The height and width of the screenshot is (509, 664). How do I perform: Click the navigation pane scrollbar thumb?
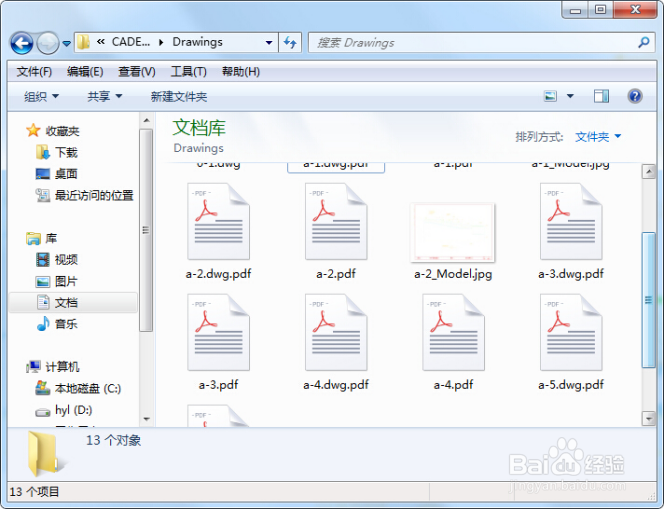[x=147, y=230]
